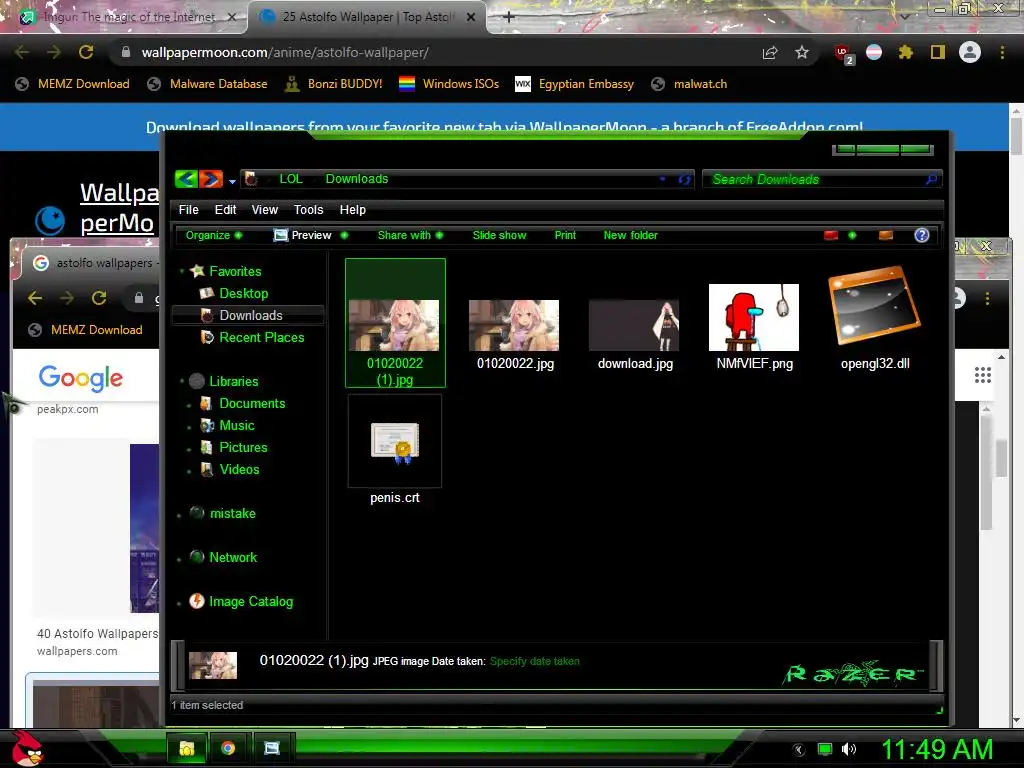The height and width of the screenshot is (768, 1024).
Task: Select Image Catalog in navigation pane
Action: pyautogui.click(x=250, y=601)
